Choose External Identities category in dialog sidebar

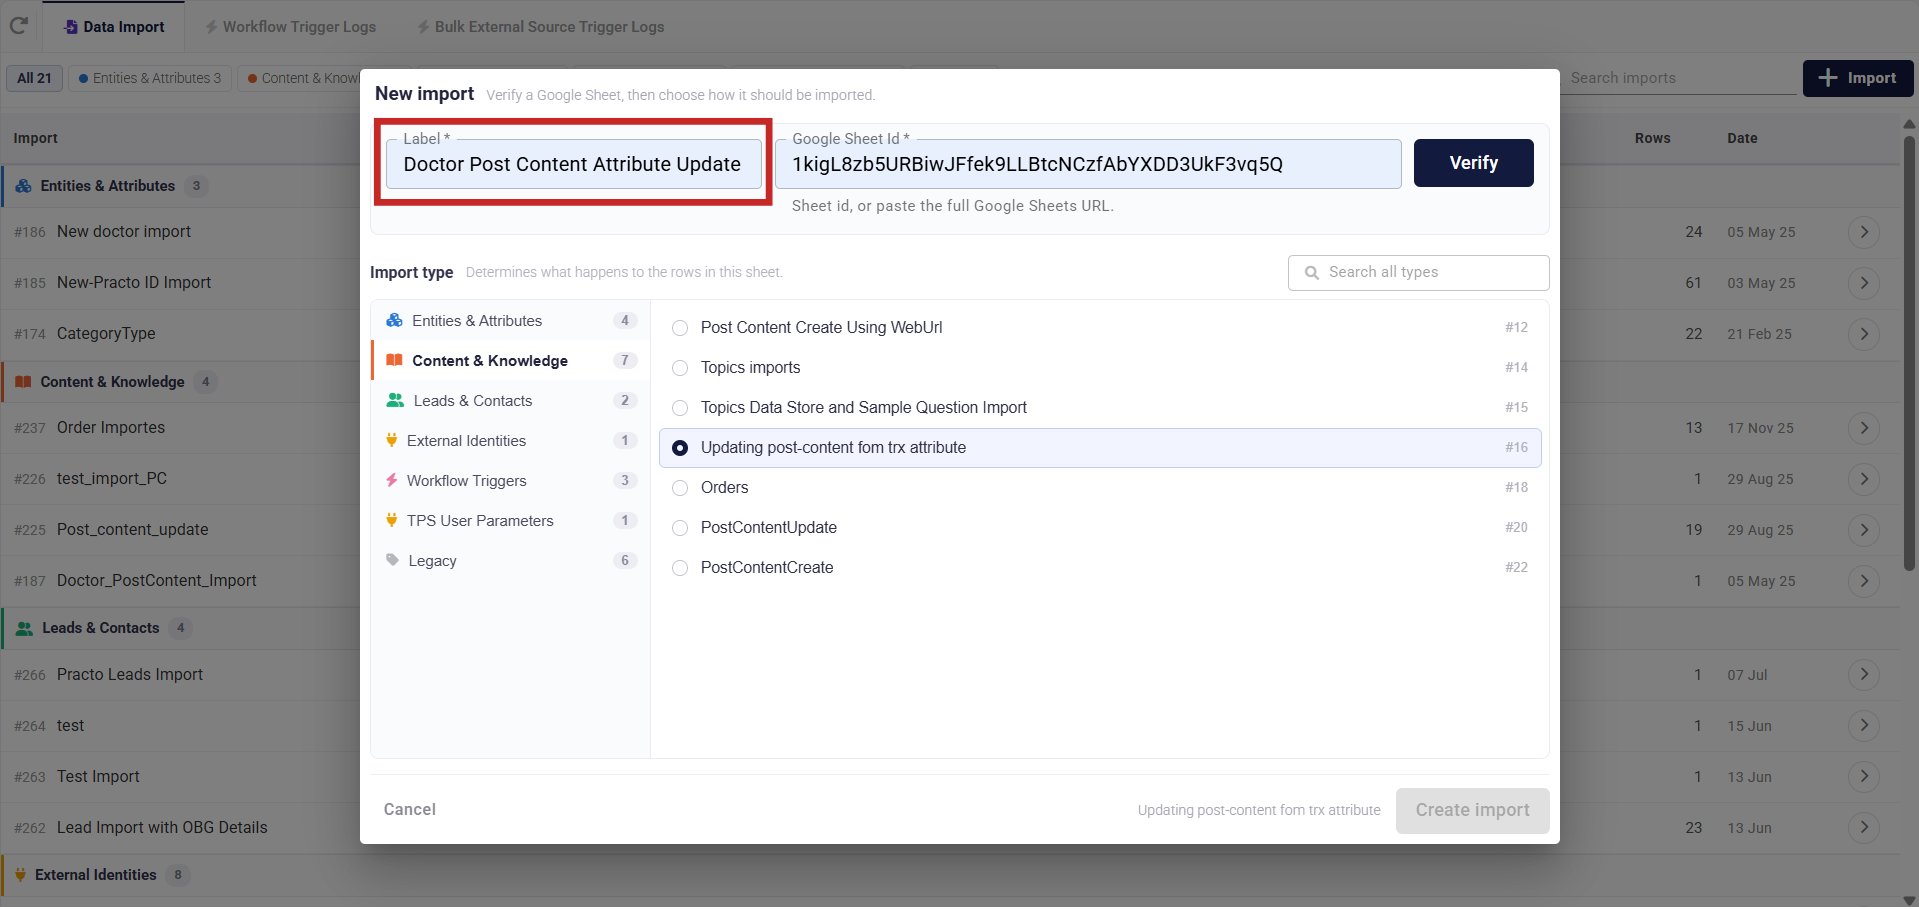[x=510, y=441]
